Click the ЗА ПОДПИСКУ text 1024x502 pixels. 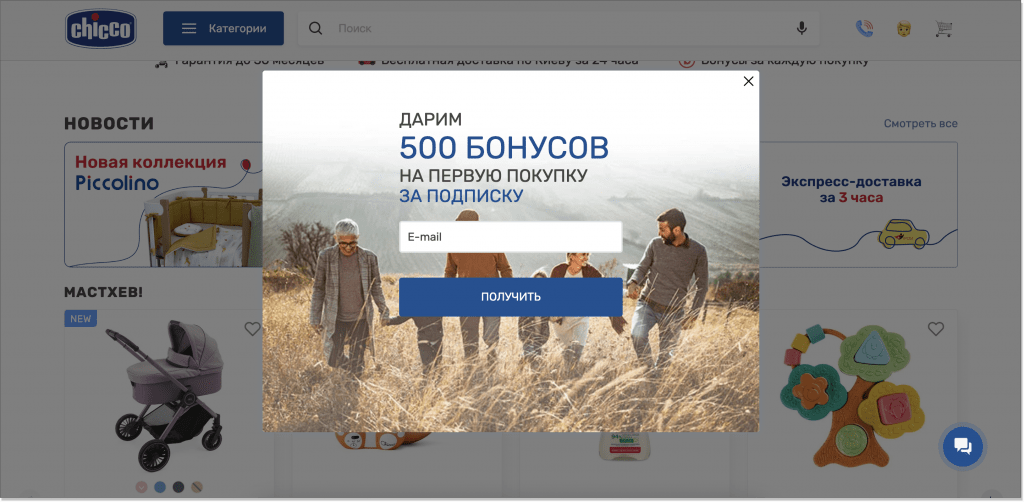(461, 196)
